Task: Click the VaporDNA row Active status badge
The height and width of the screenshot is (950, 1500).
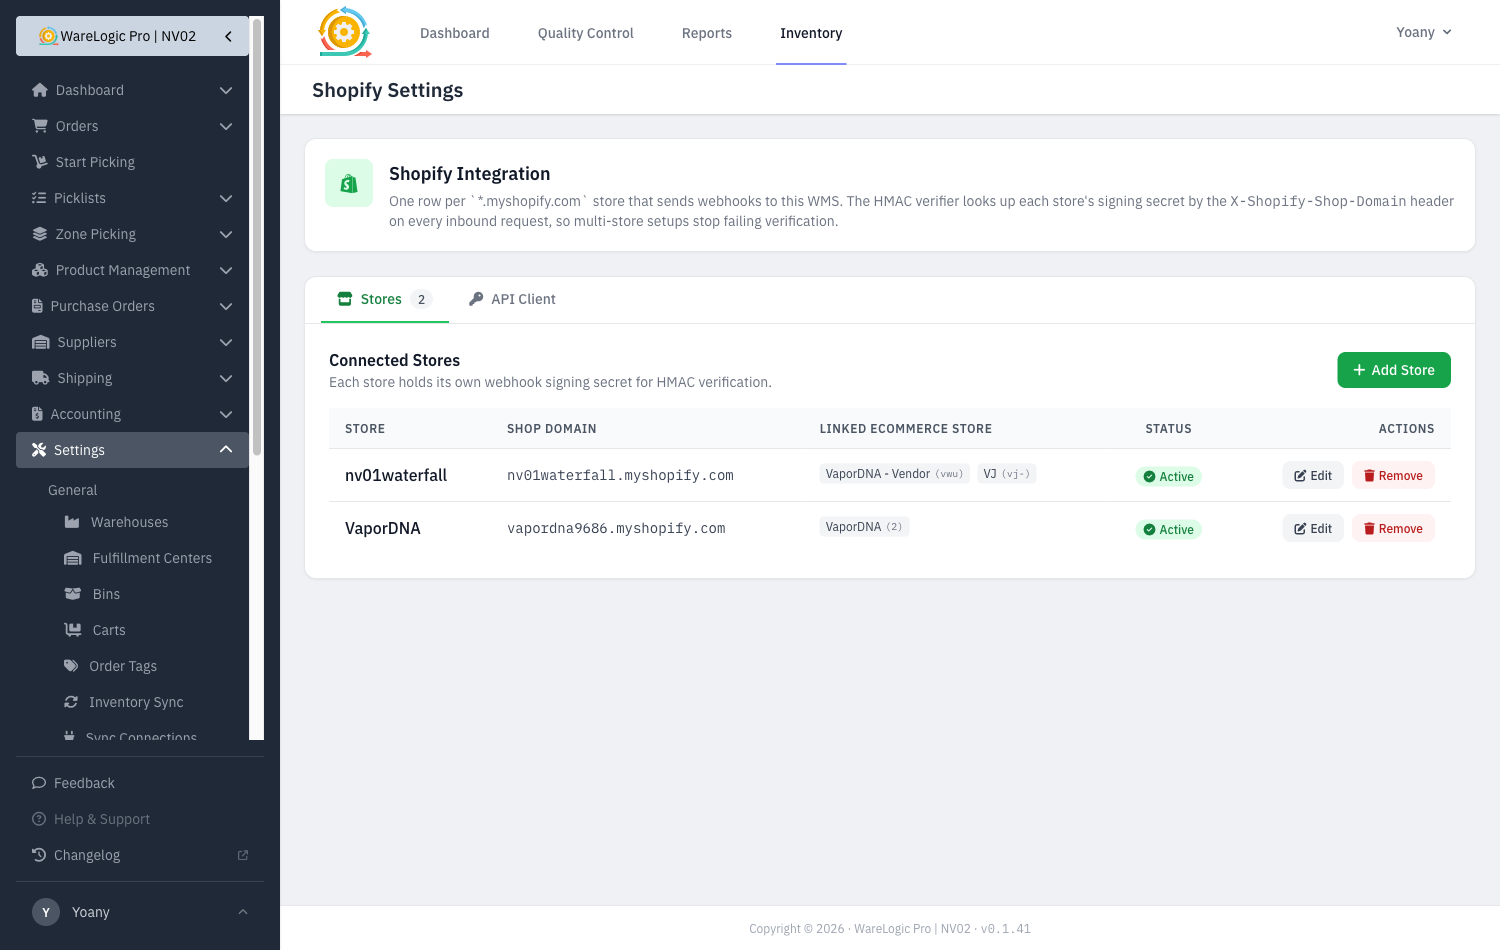Action: 1168,530
